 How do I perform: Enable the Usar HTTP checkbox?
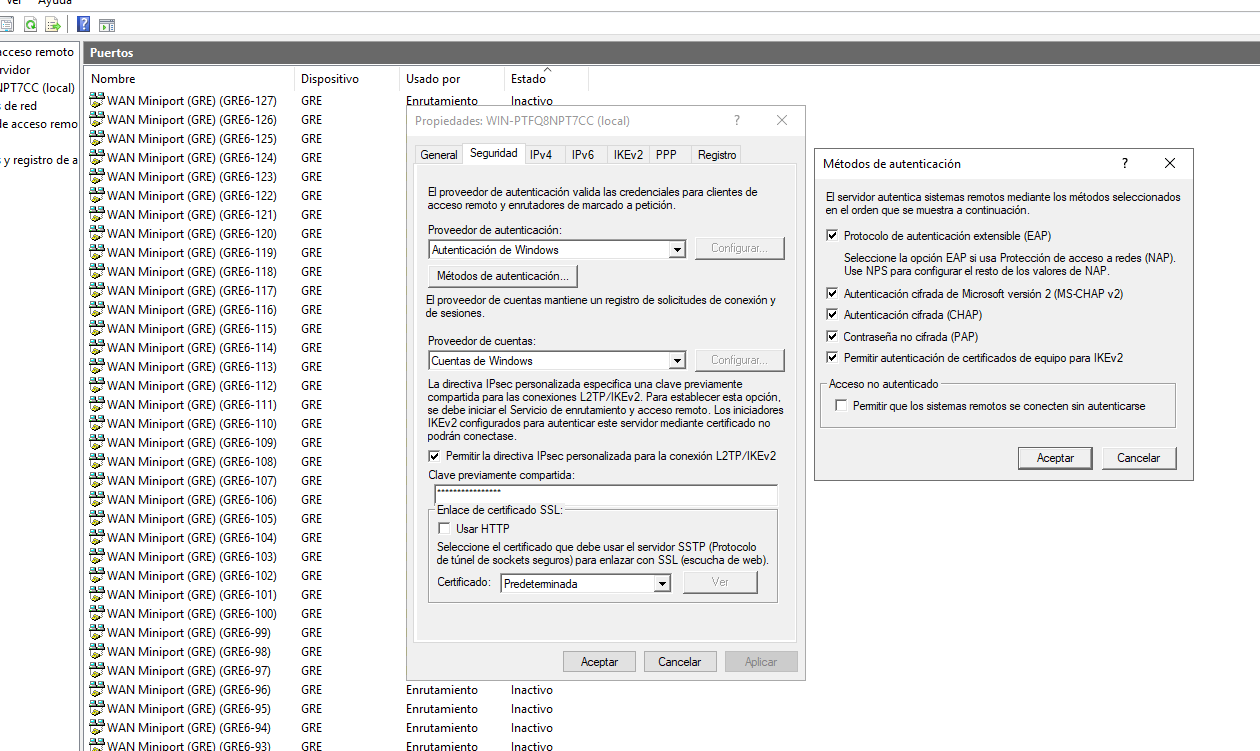tap(445, 529)
